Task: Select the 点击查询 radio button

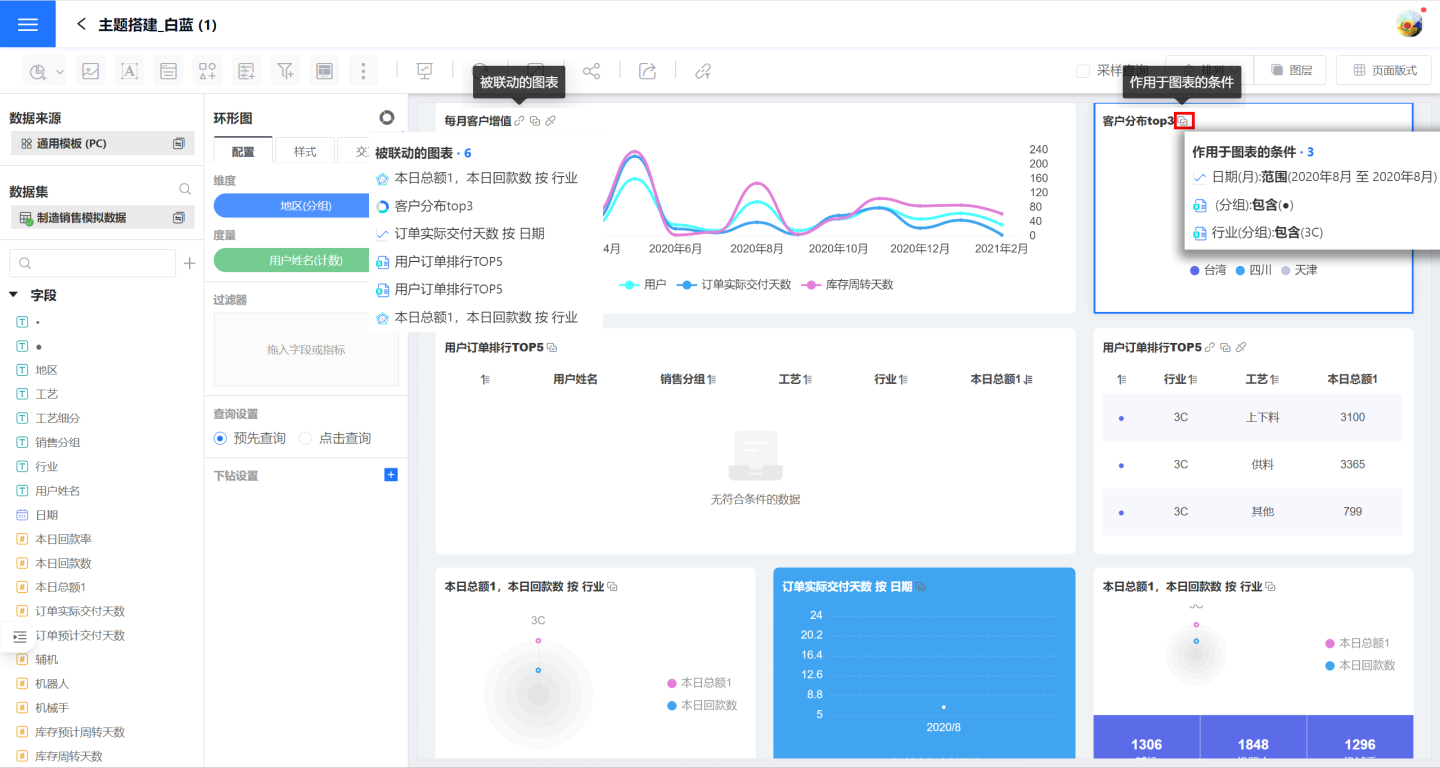Action: [x=306, y=438]
